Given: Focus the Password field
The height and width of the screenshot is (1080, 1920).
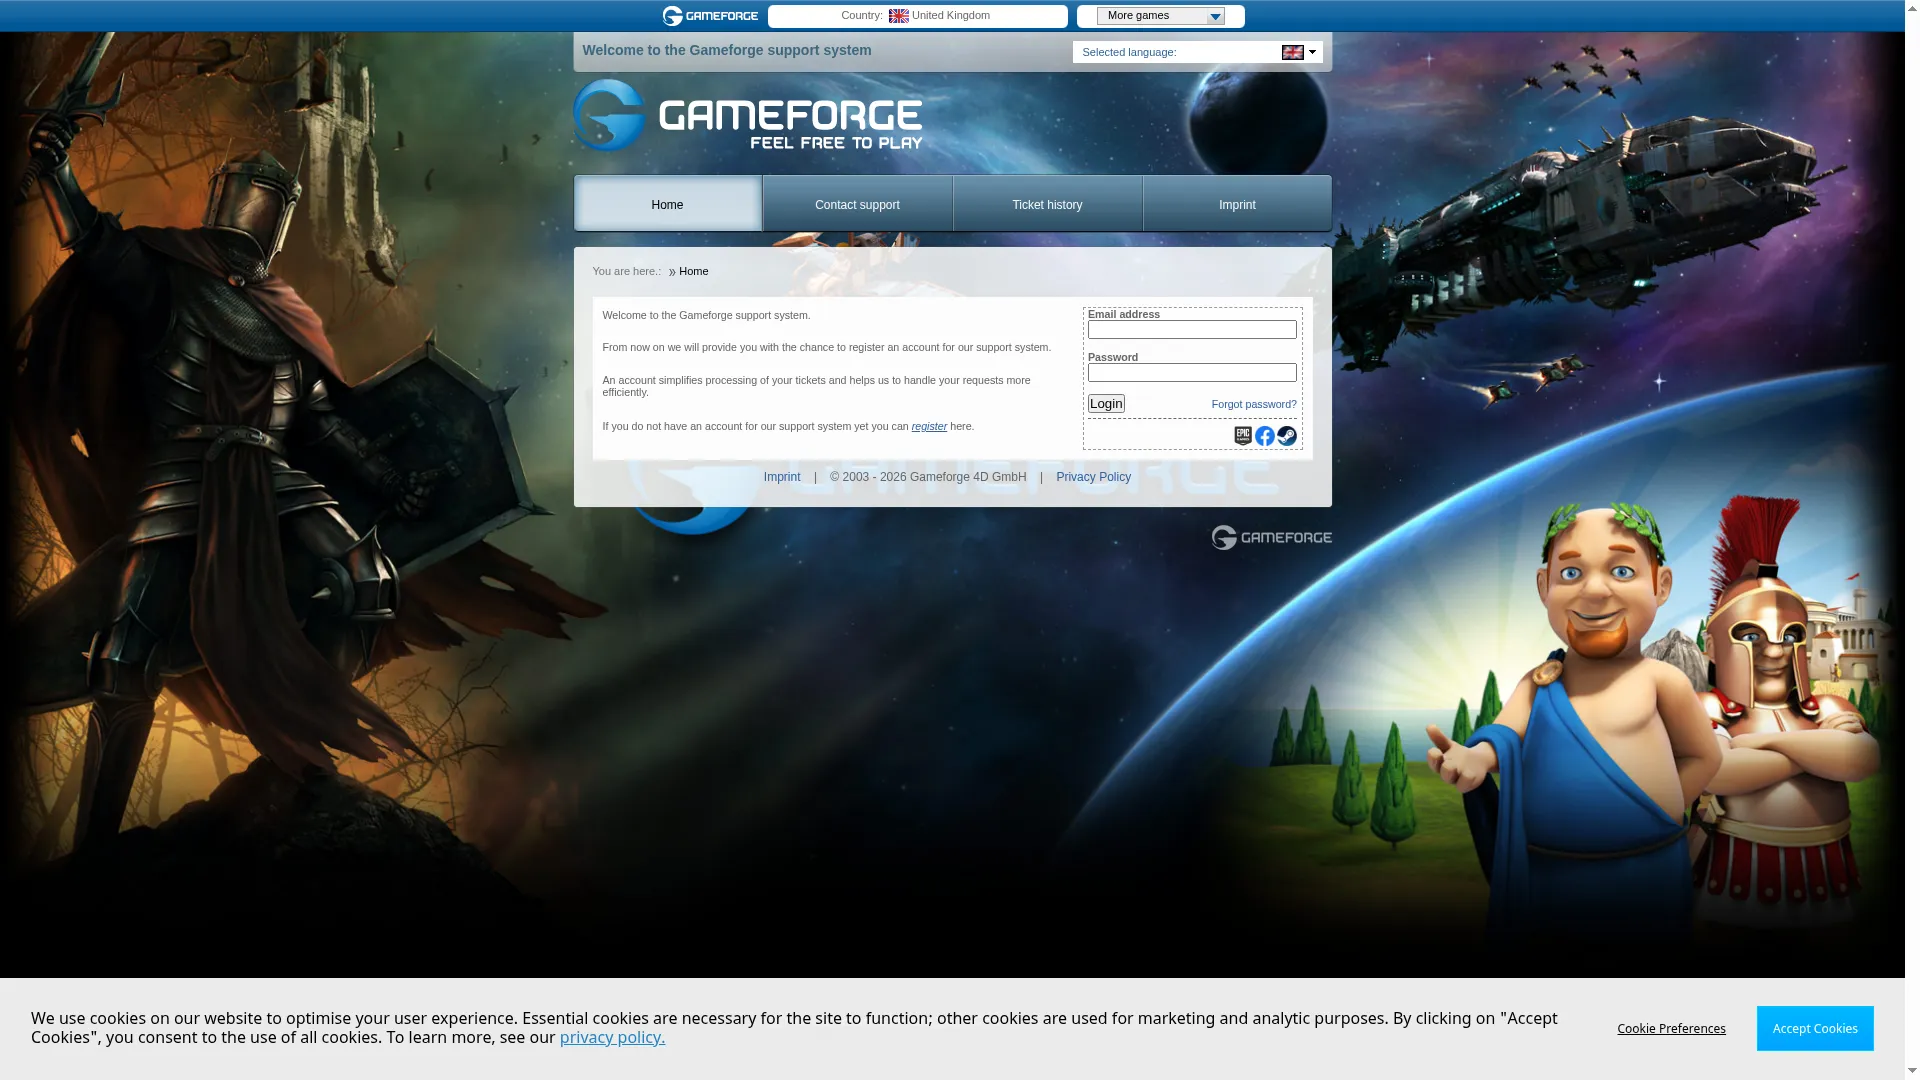Looking at the screenshot, I should point(1192,373).
